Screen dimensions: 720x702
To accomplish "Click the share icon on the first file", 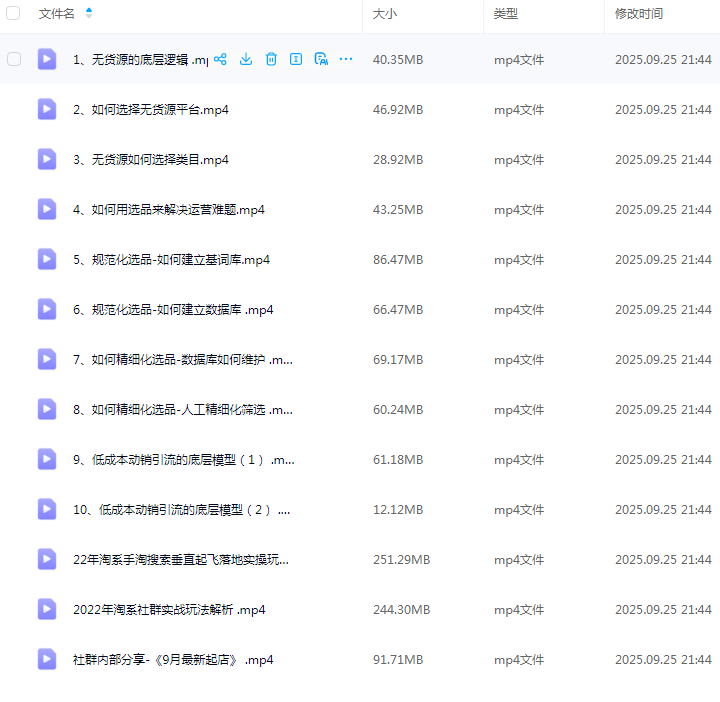I will point(221,59).
